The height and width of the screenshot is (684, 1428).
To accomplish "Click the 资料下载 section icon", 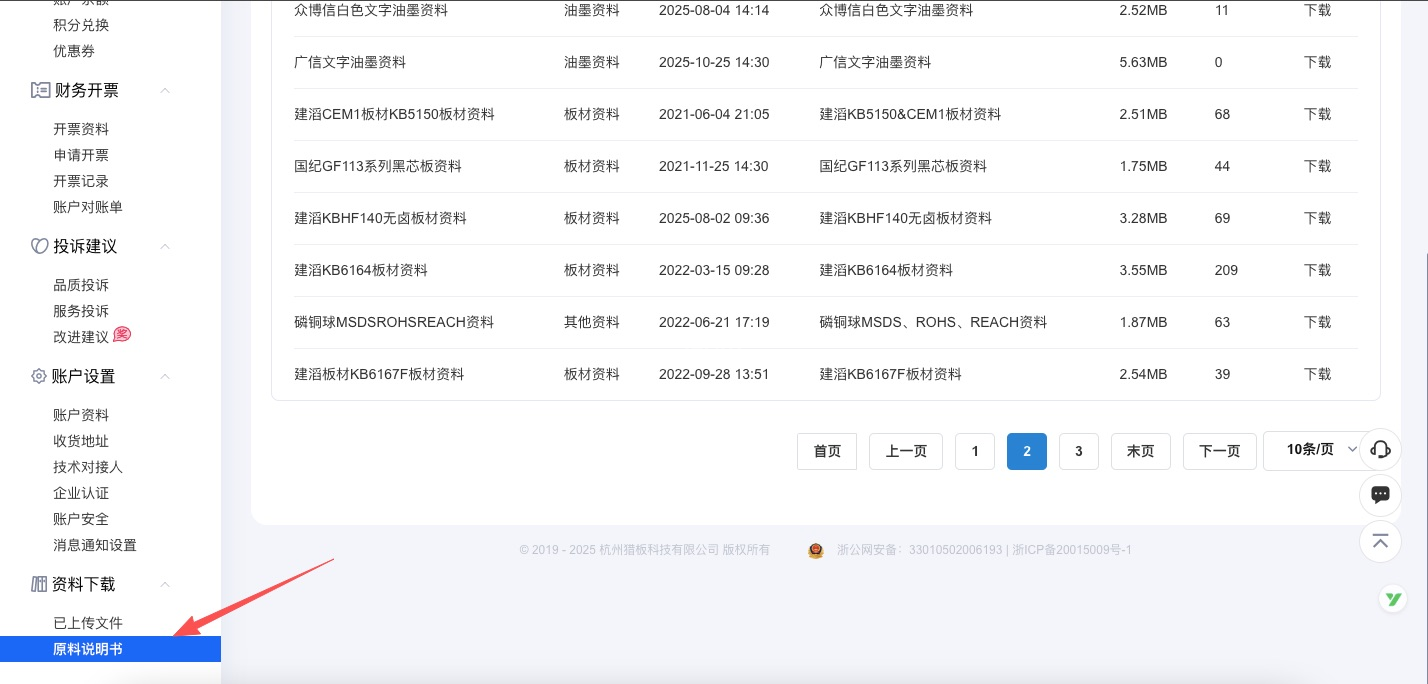I will click(39, 584).
